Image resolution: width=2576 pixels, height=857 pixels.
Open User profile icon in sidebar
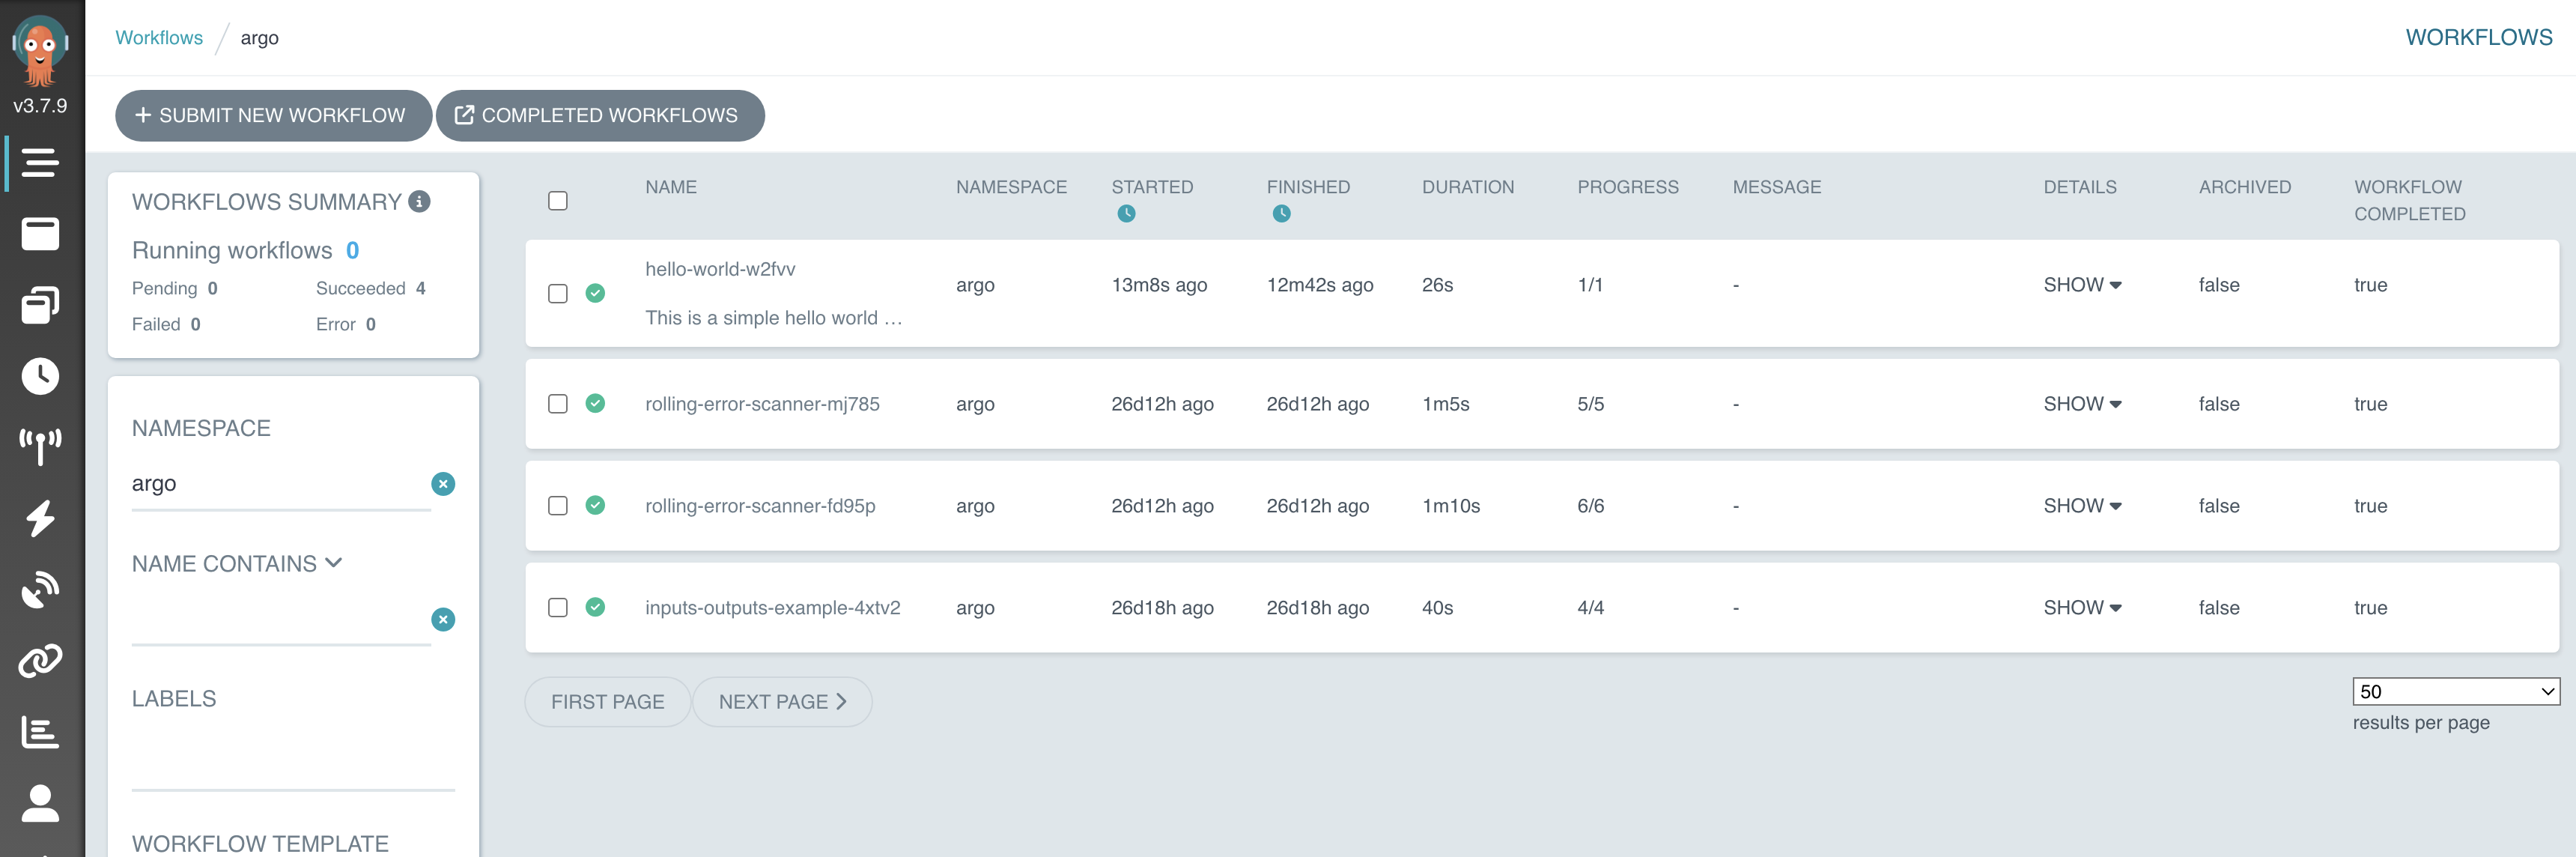(40, 803)
